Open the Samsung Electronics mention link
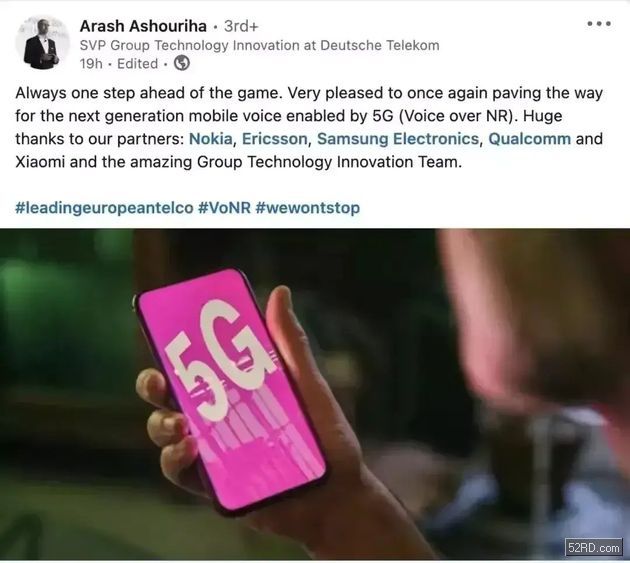This screenshot has height=563, width=630. point(398,139)
